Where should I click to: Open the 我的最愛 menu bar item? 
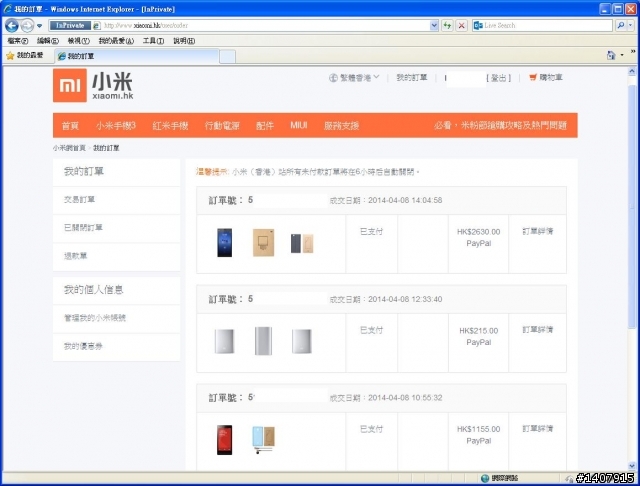click(116, 41)
